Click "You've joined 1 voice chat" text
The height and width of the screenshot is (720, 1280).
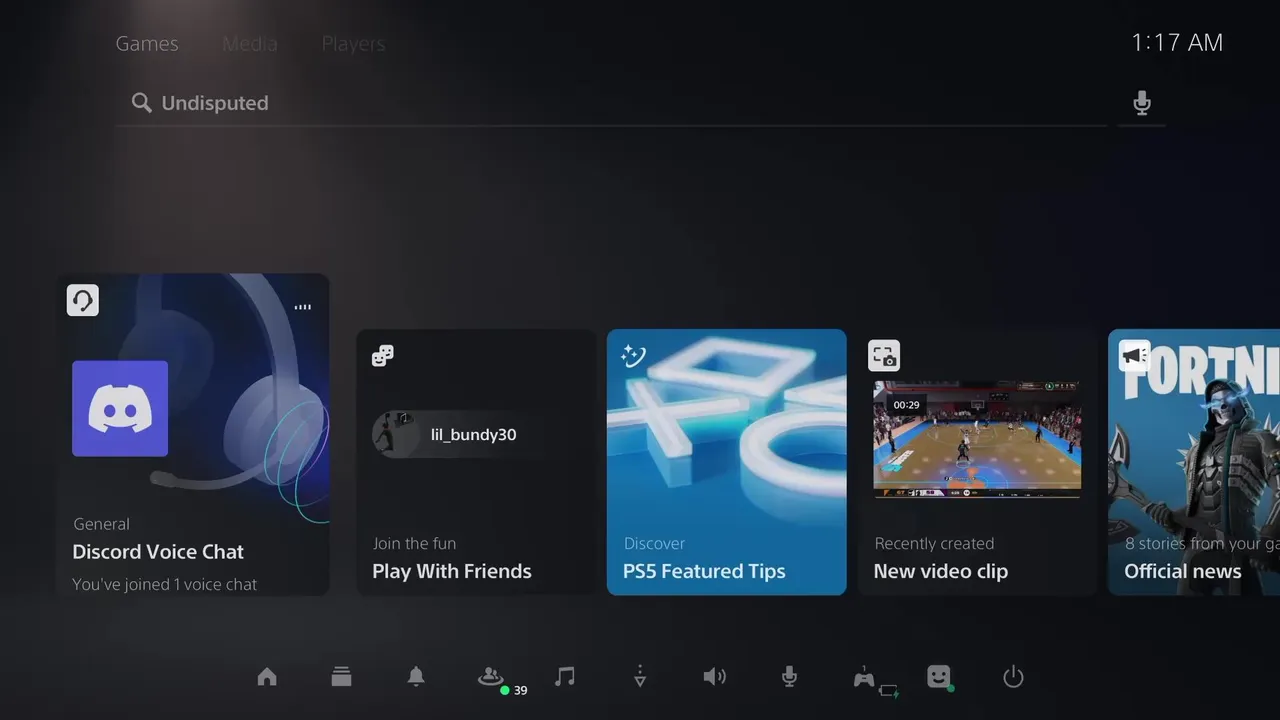coord(165,584)
